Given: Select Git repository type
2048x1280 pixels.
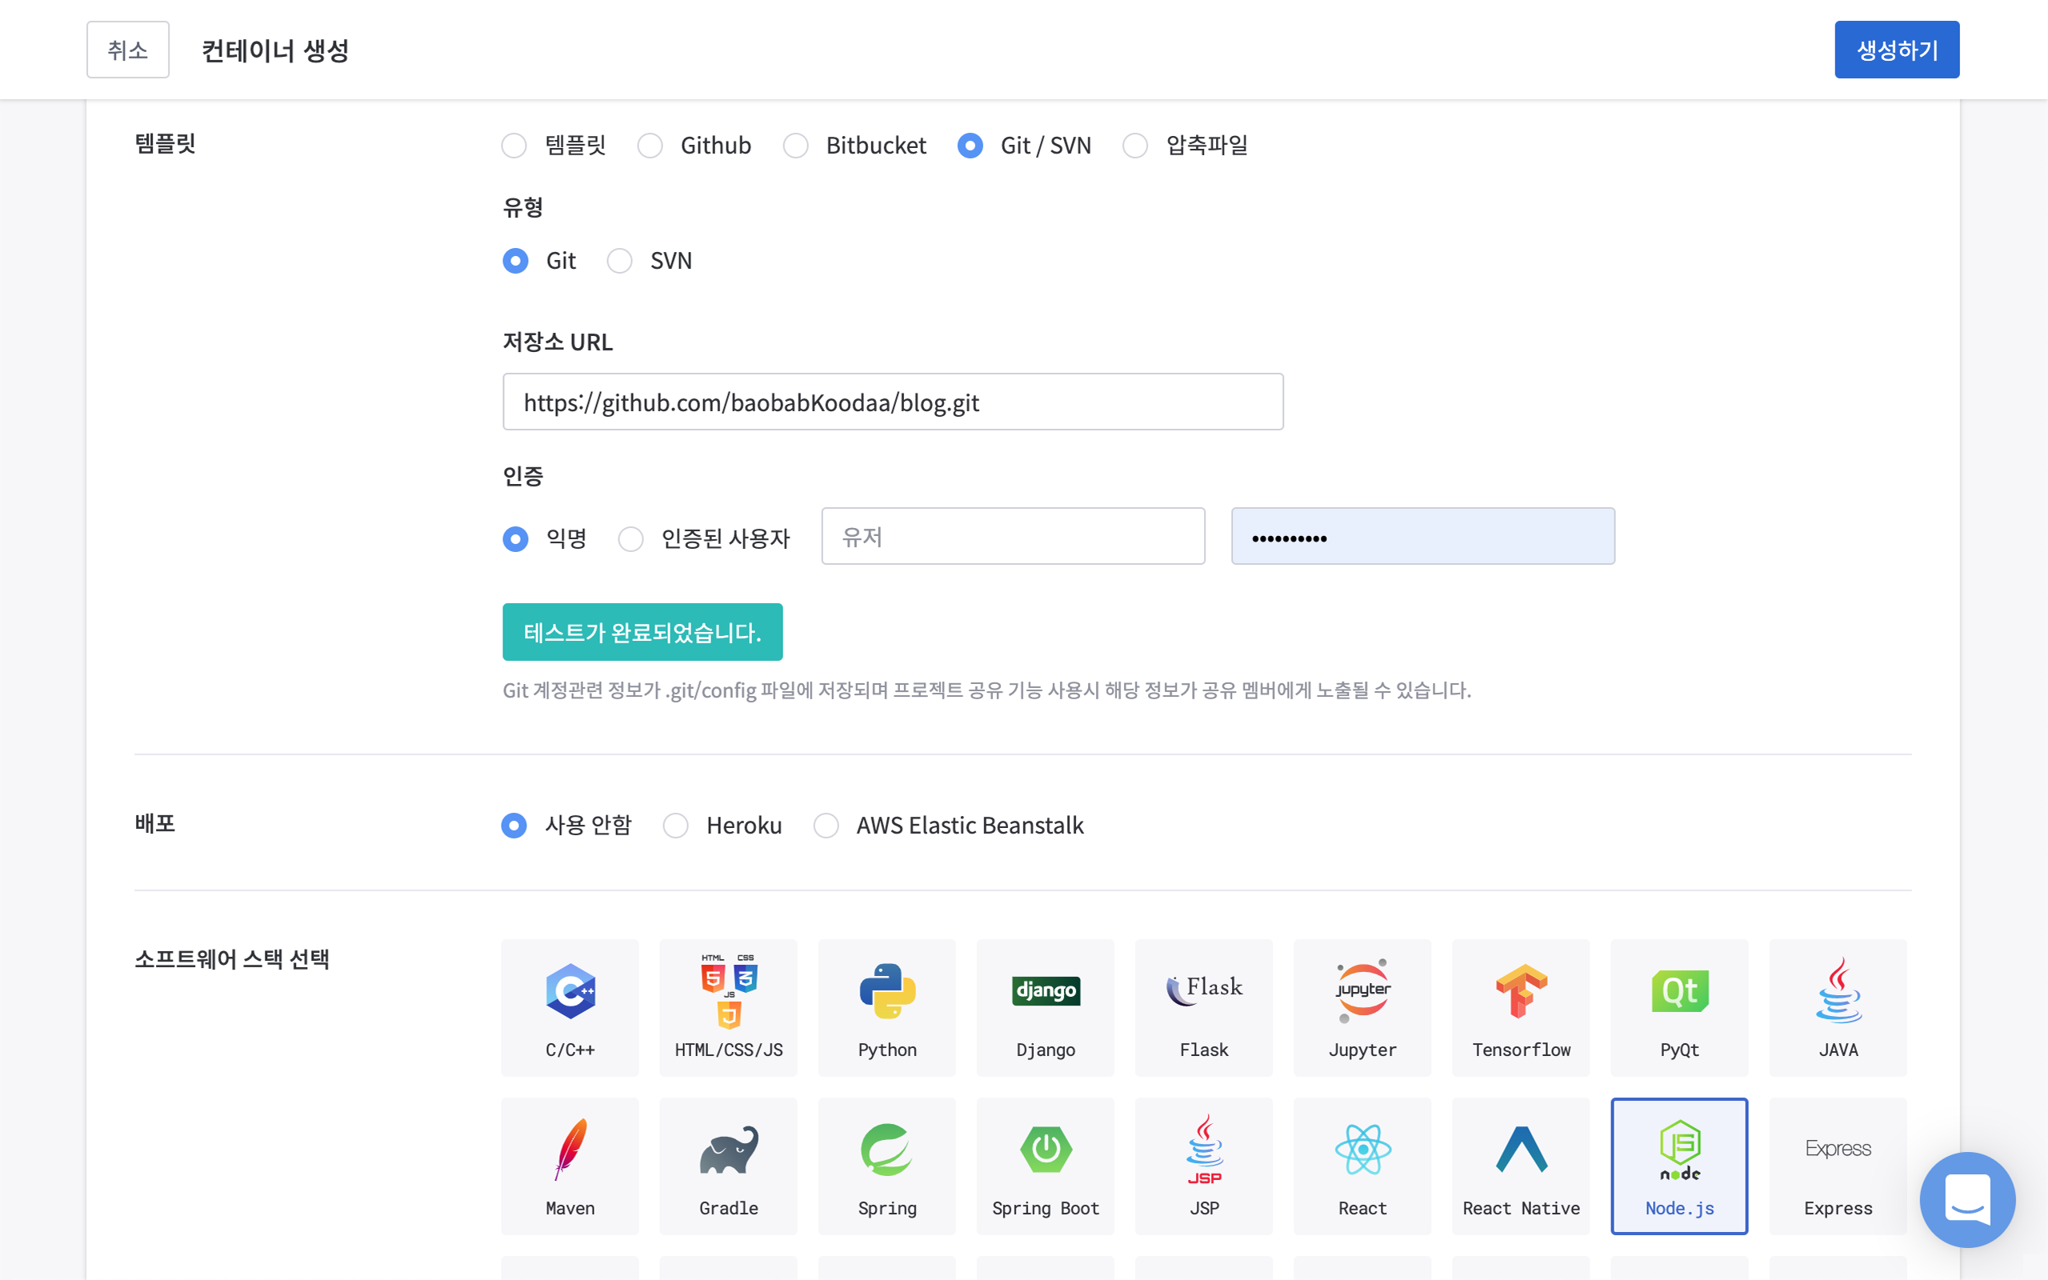Looking at the screenshot, I should [515, 261].
